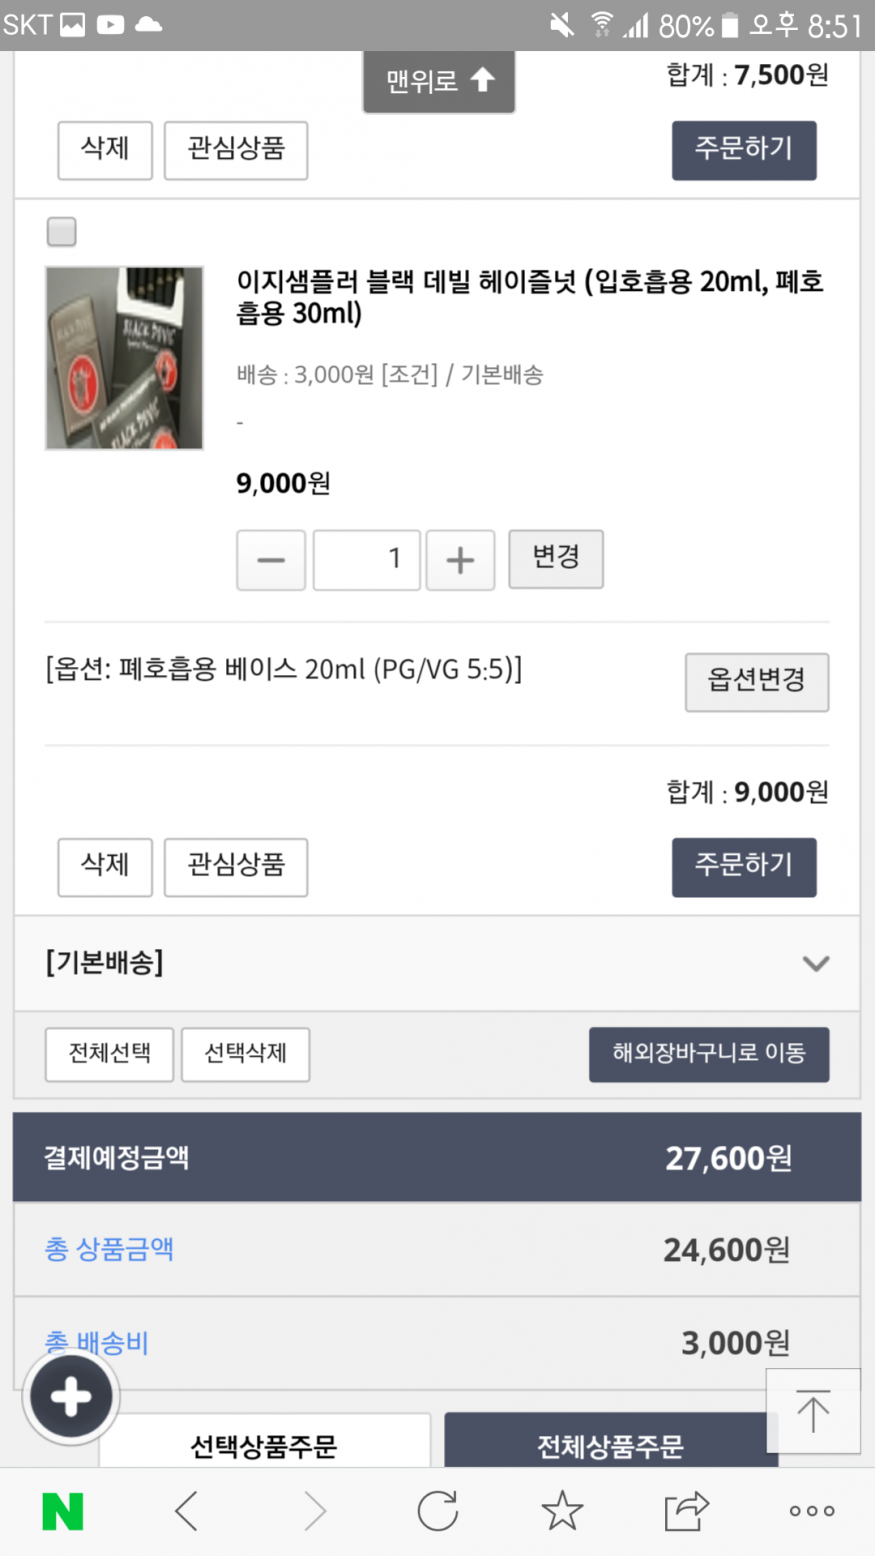Increase quantity with the plus button
Image resolution: width=875 pixels, height=1556 pixels.
coord(460,560)
